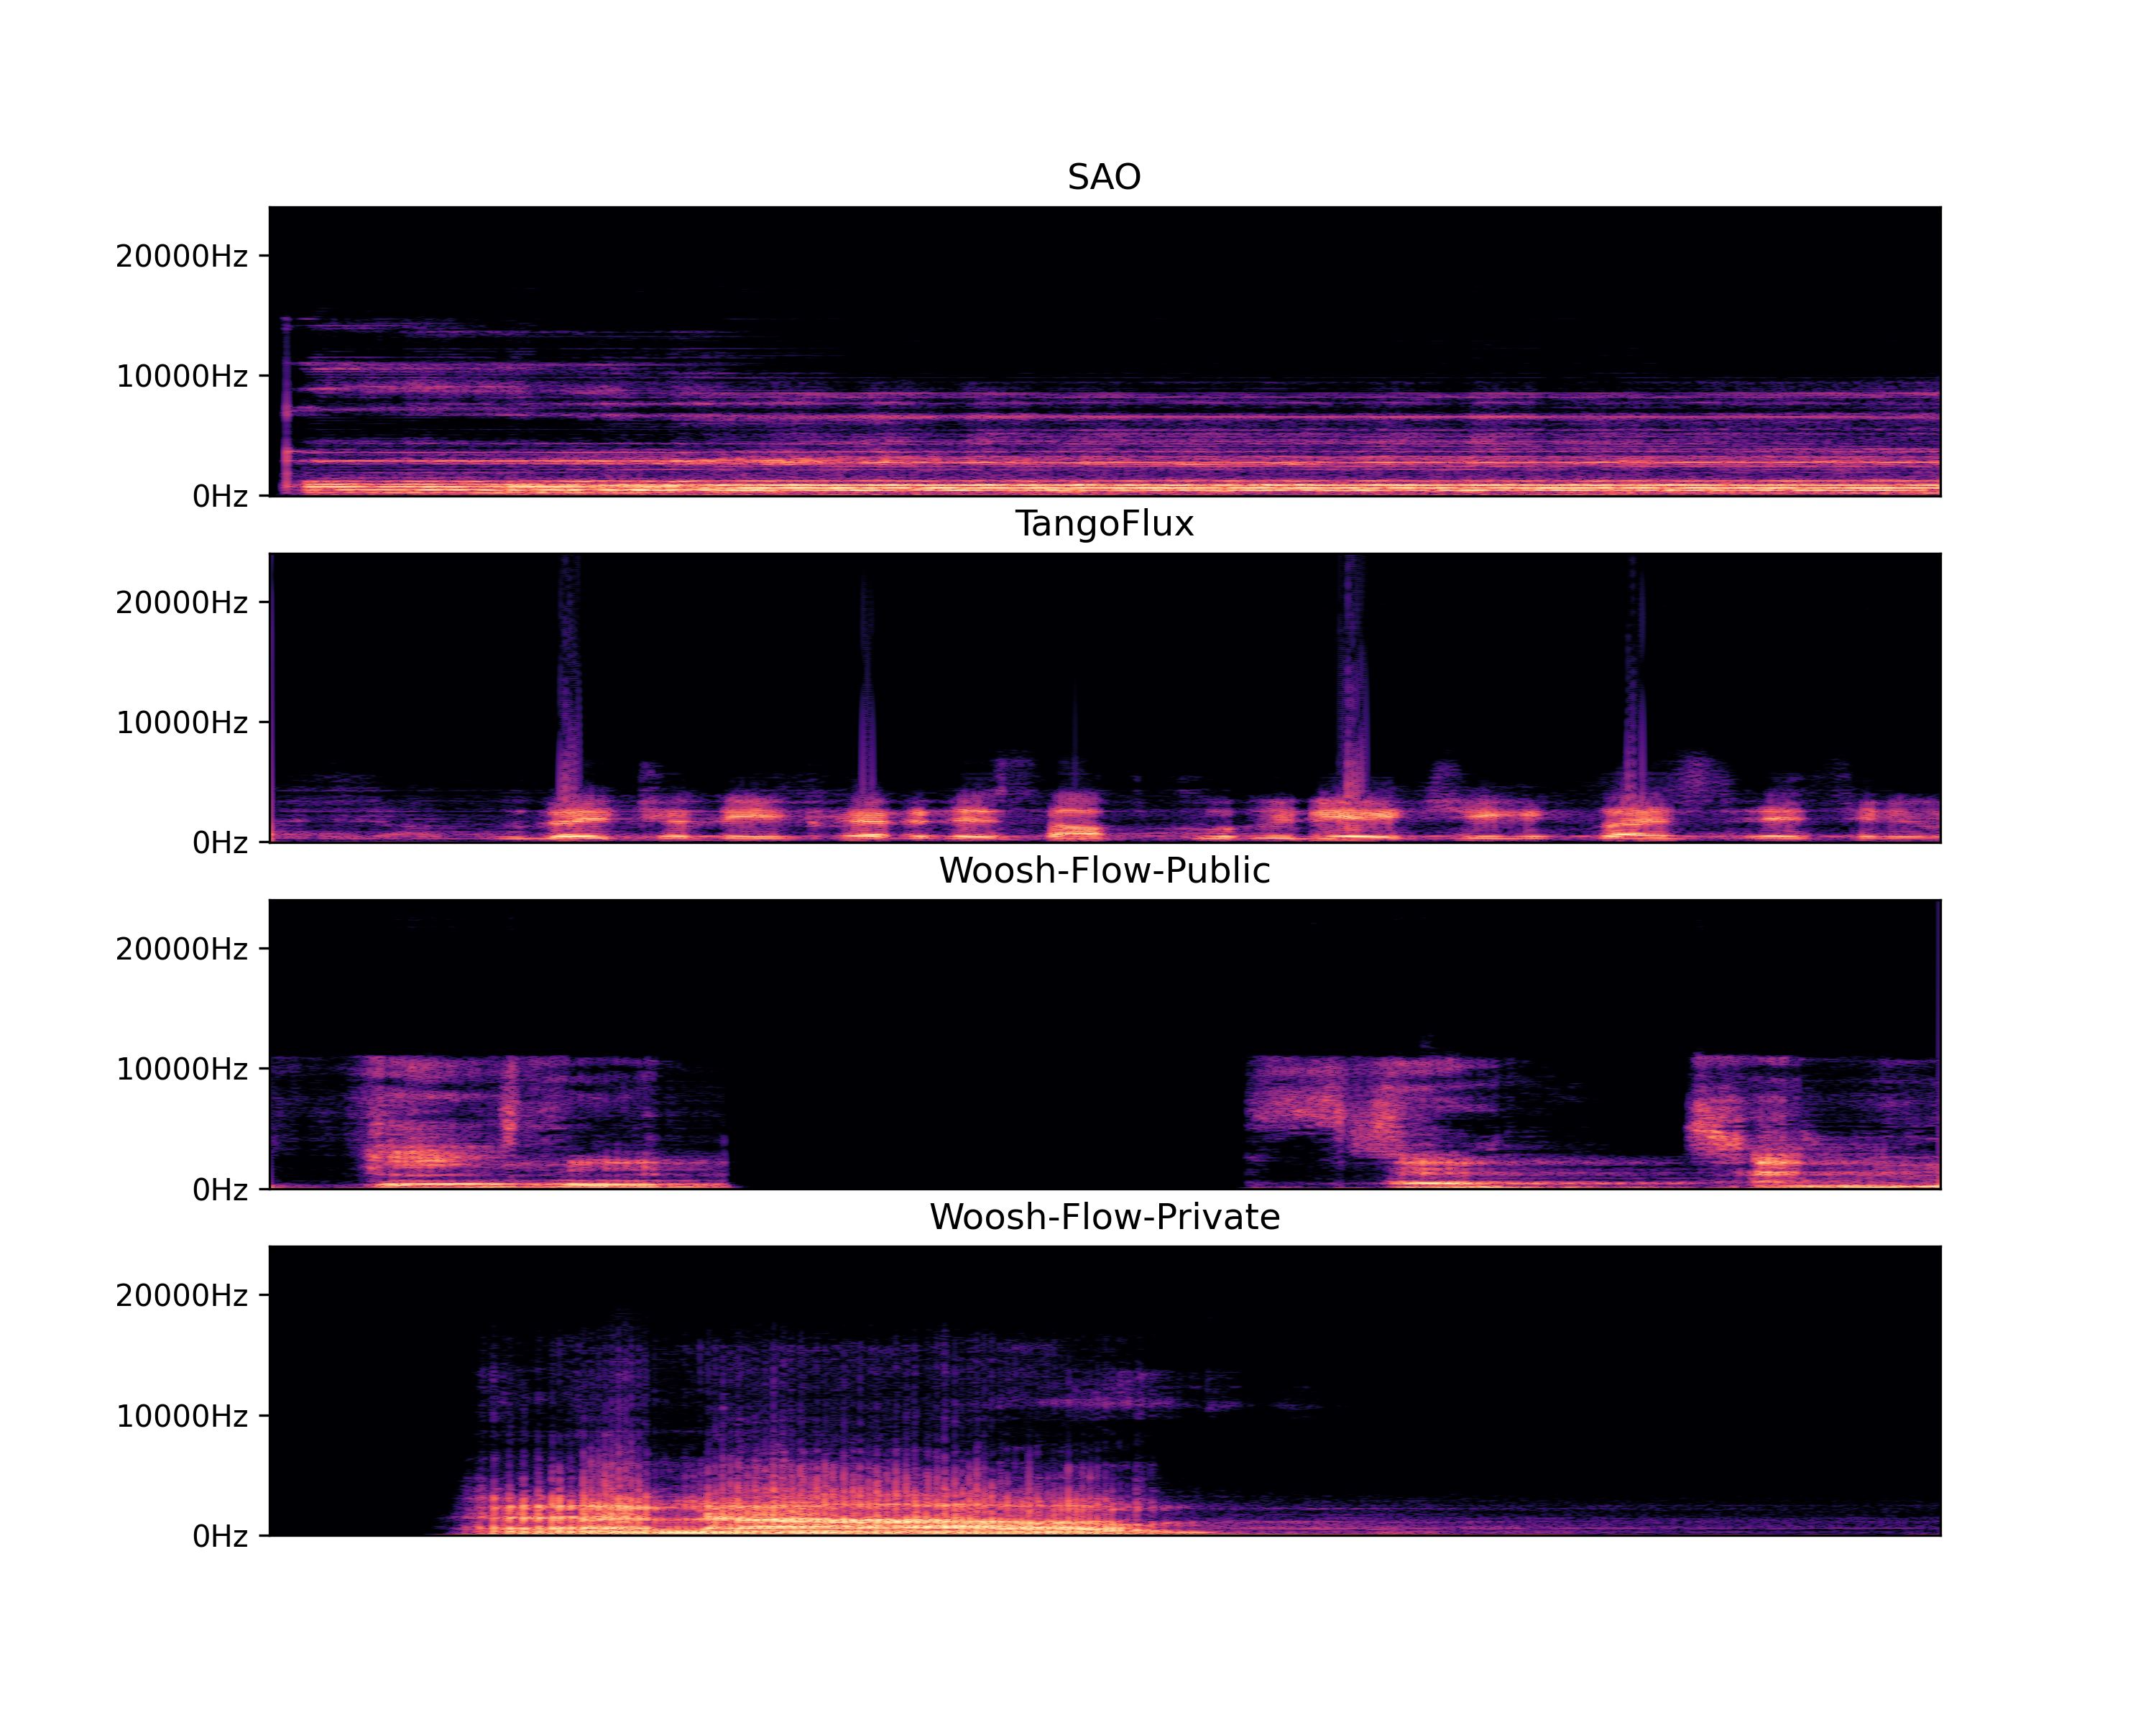This screenshot has width=2156, height=1725.
Task: Click the Woosh-Flow-Private plot title
Action: coord(1104,1216)
